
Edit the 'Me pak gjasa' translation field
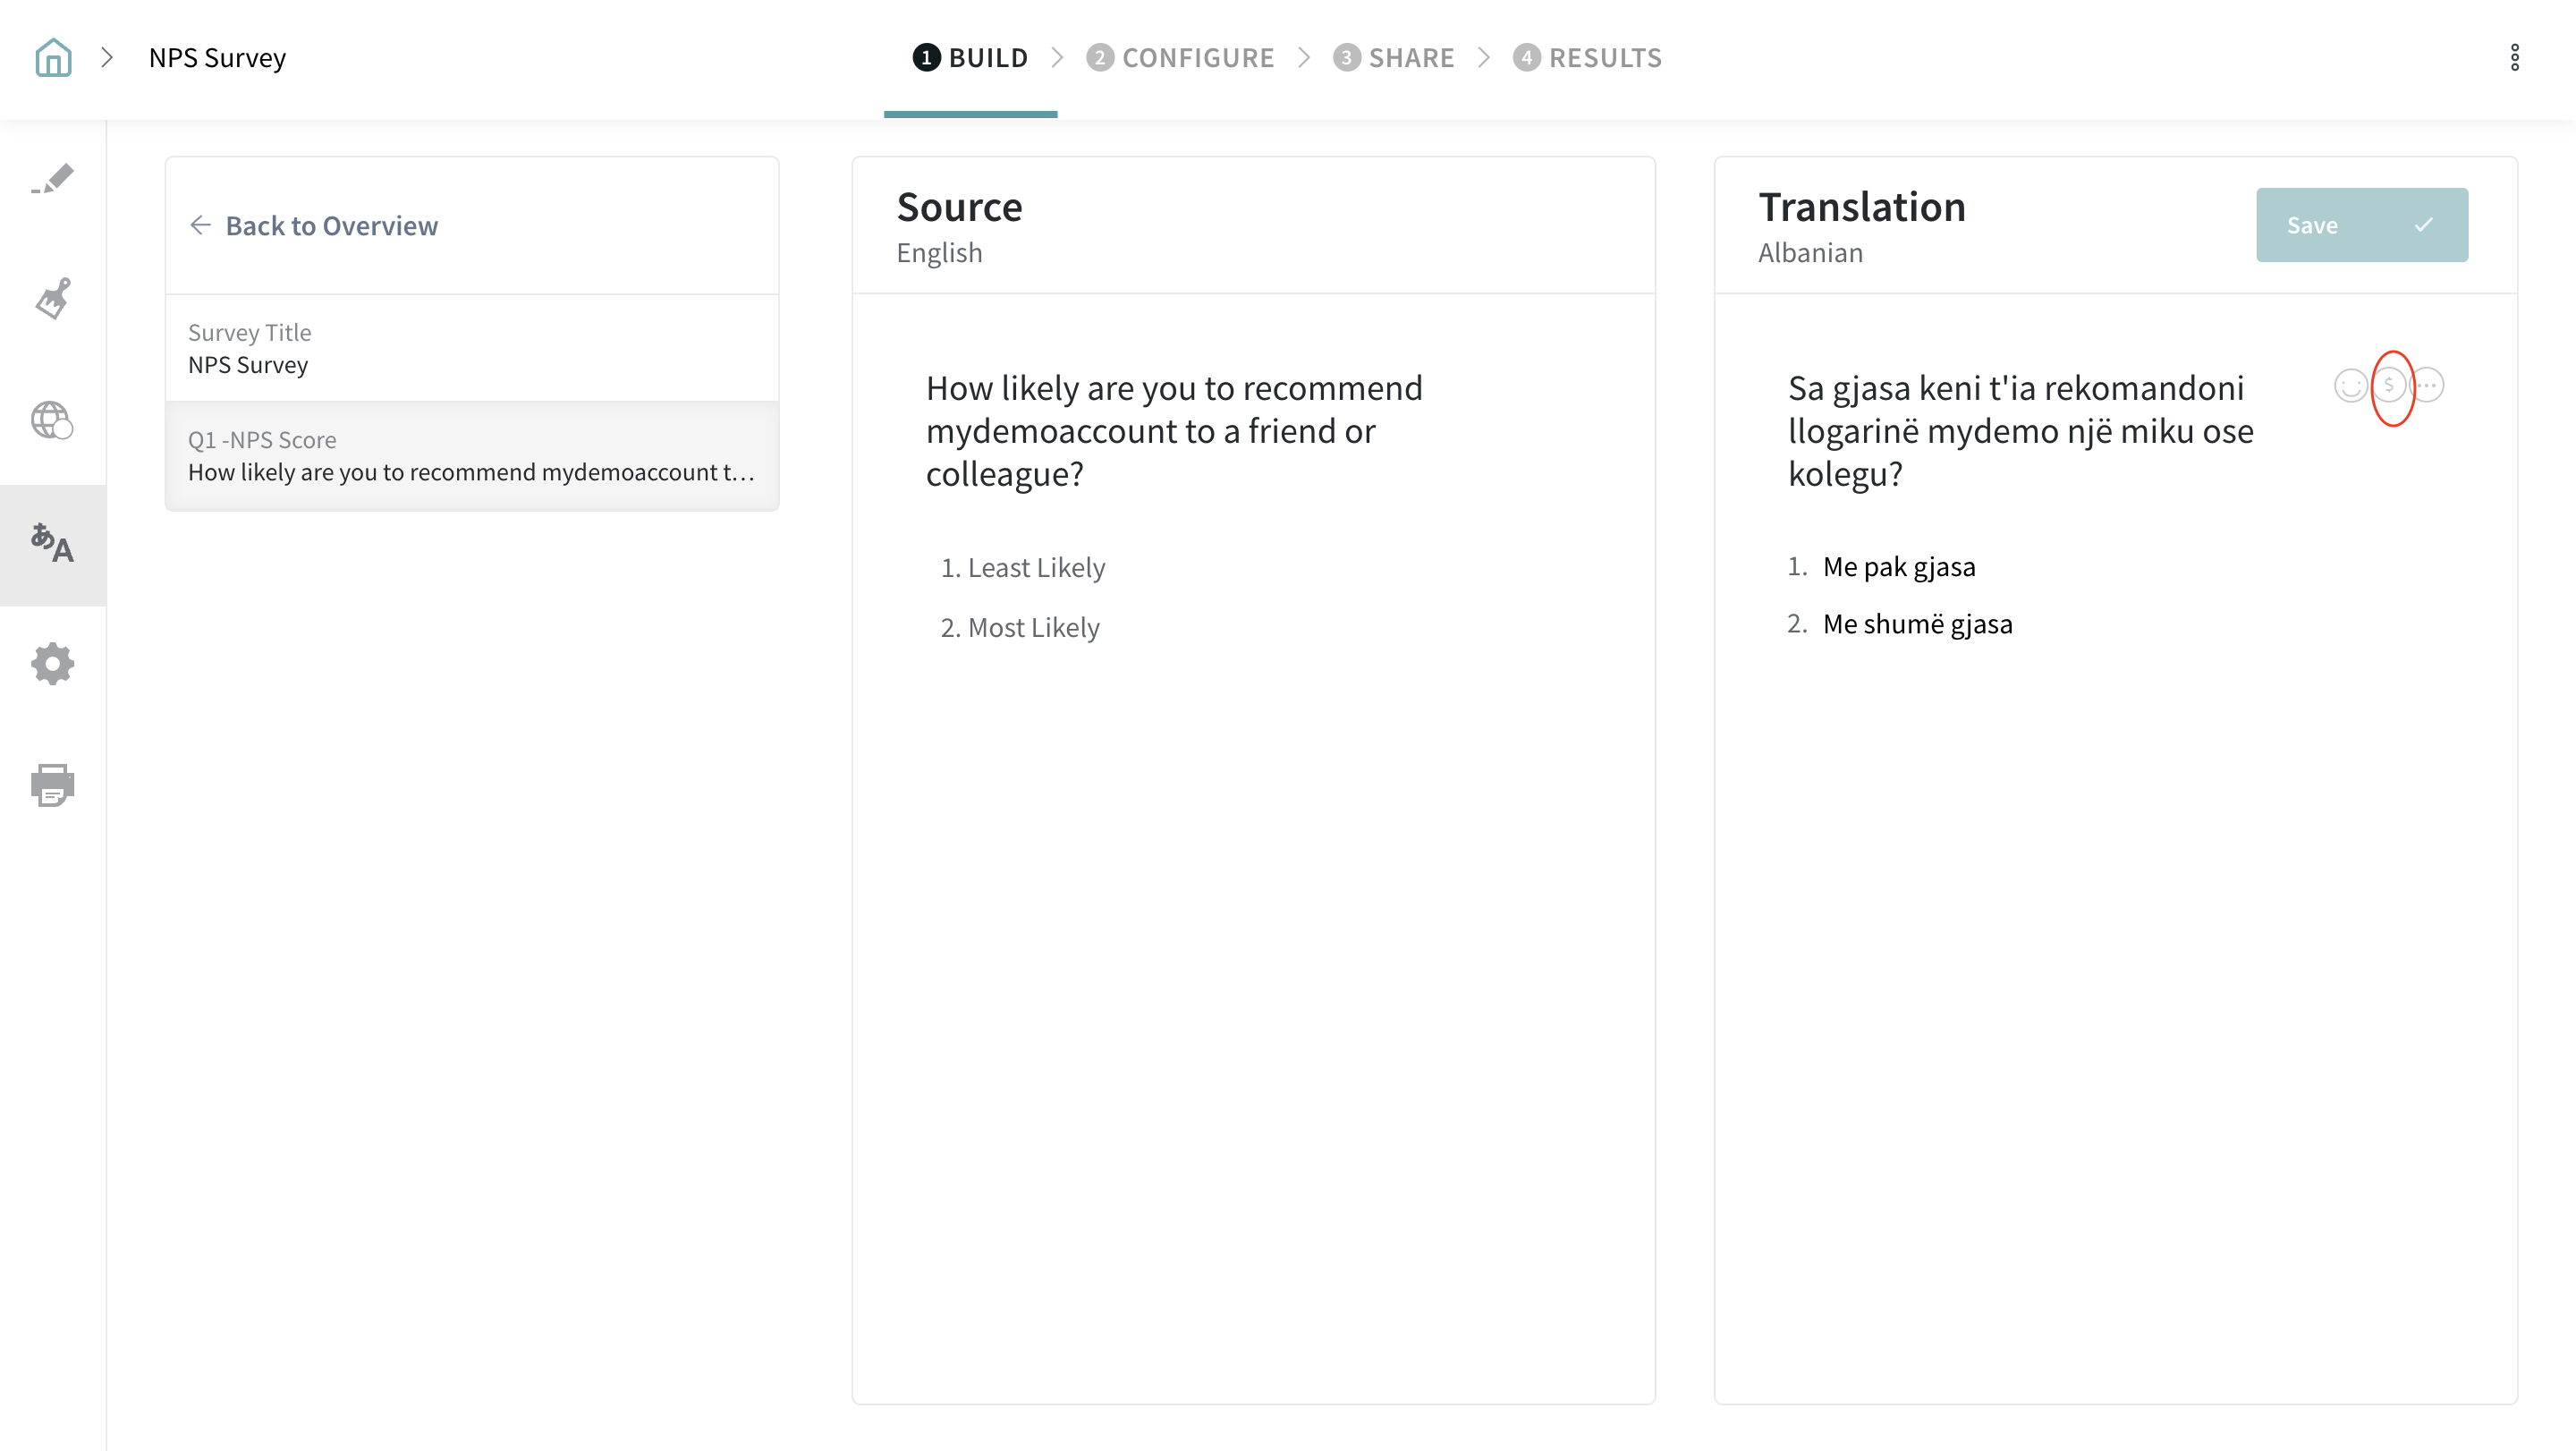[1899, 567]
